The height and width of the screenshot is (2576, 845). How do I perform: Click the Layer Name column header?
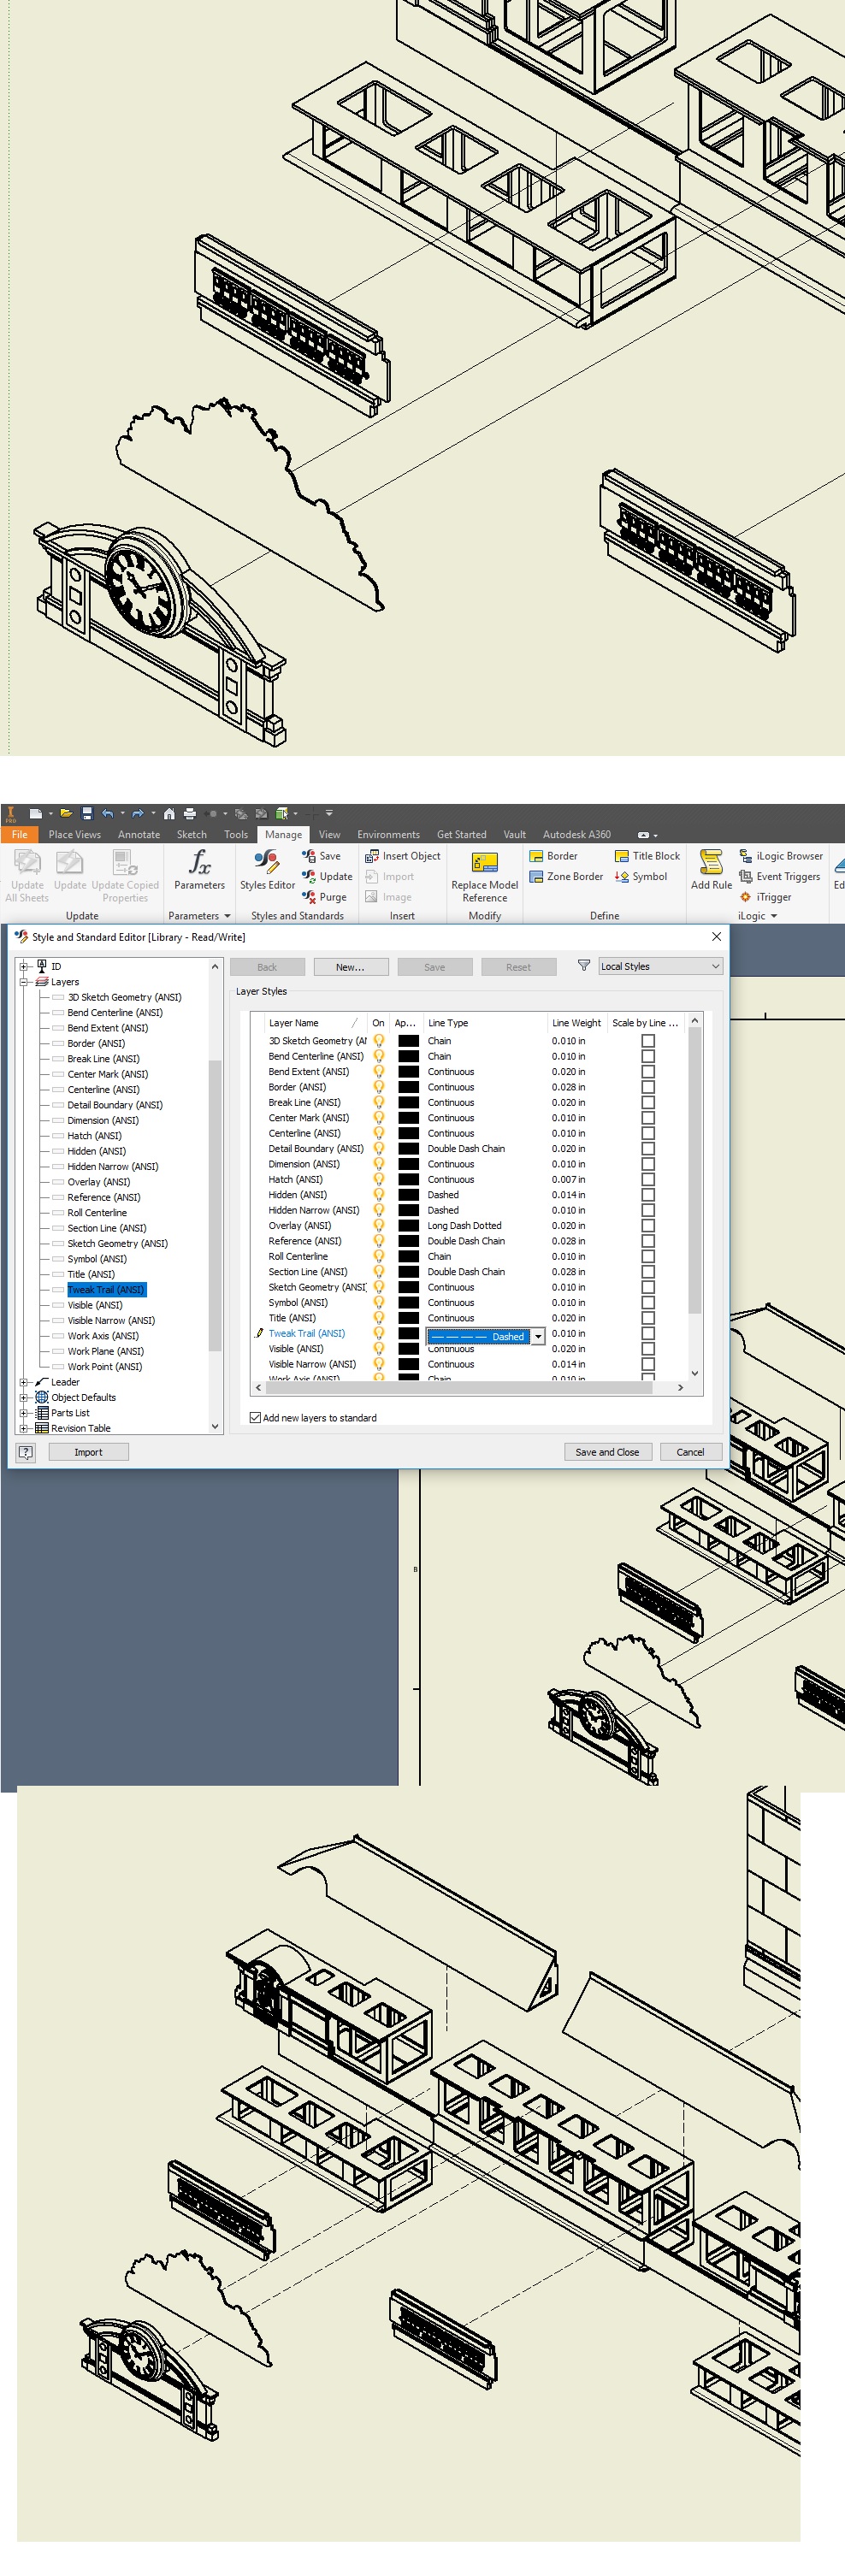[x=312, y=1022]
